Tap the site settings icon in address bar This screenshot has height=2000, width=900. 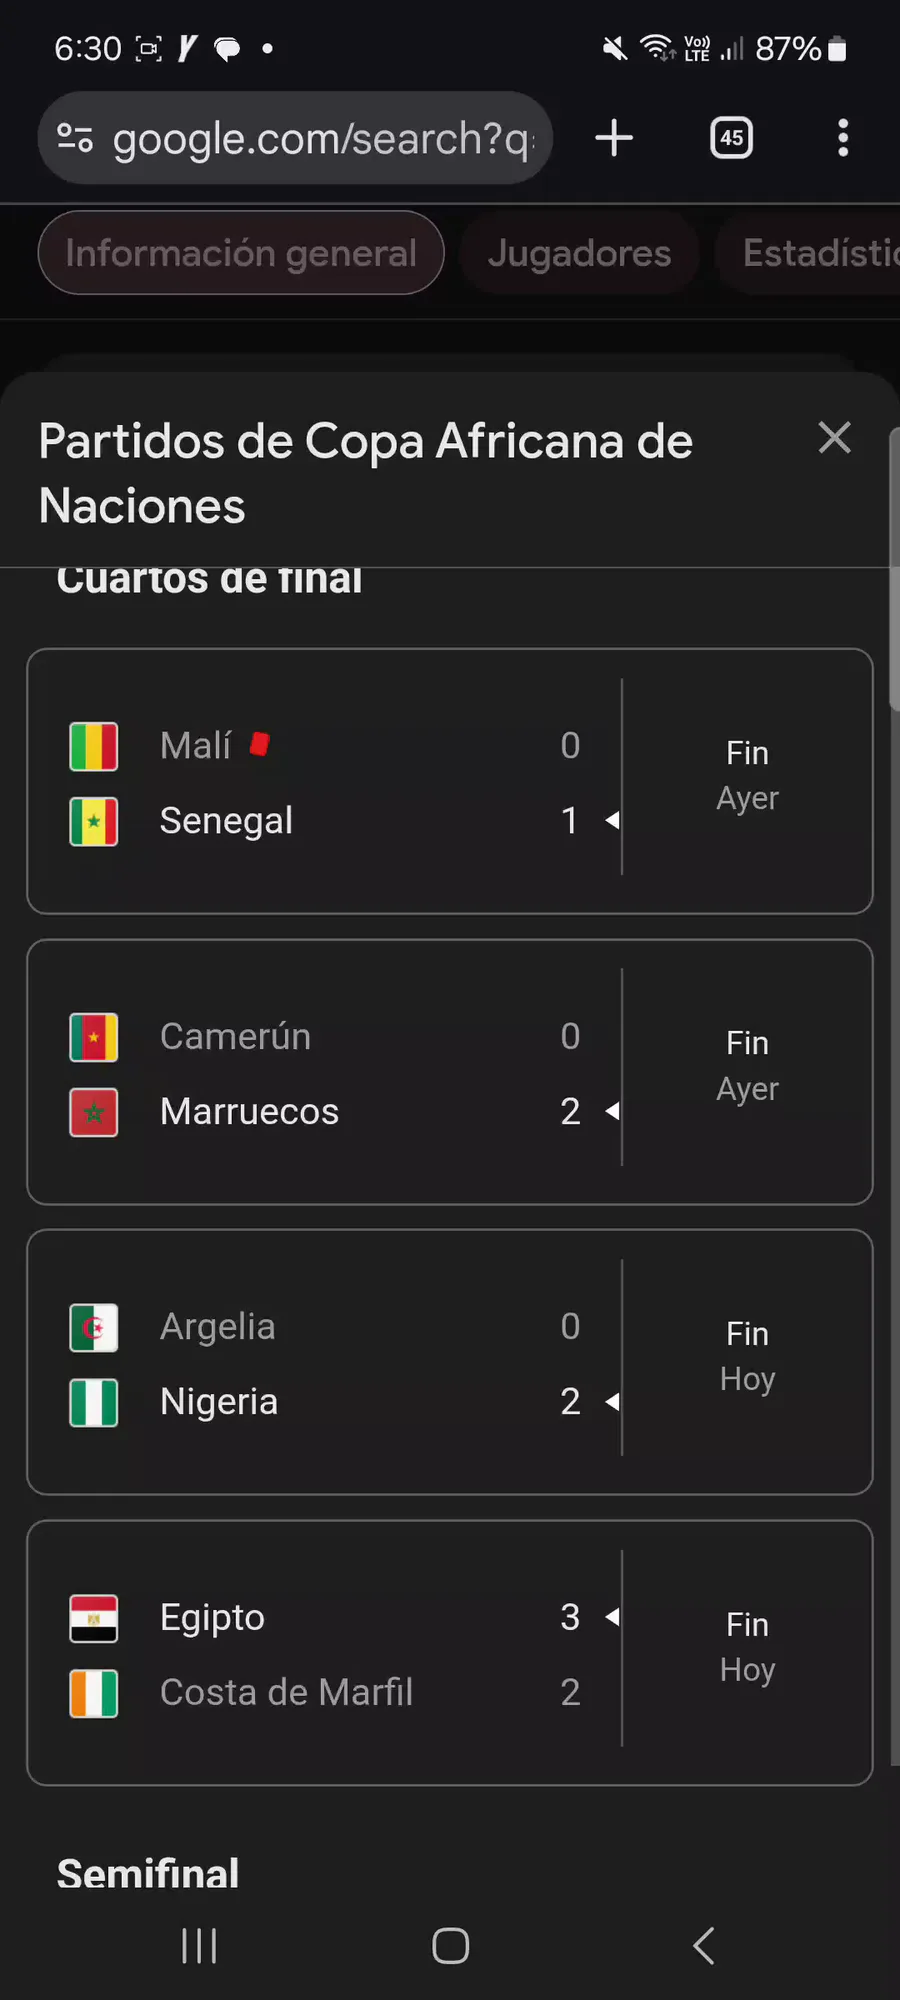(x=75, y=138)
